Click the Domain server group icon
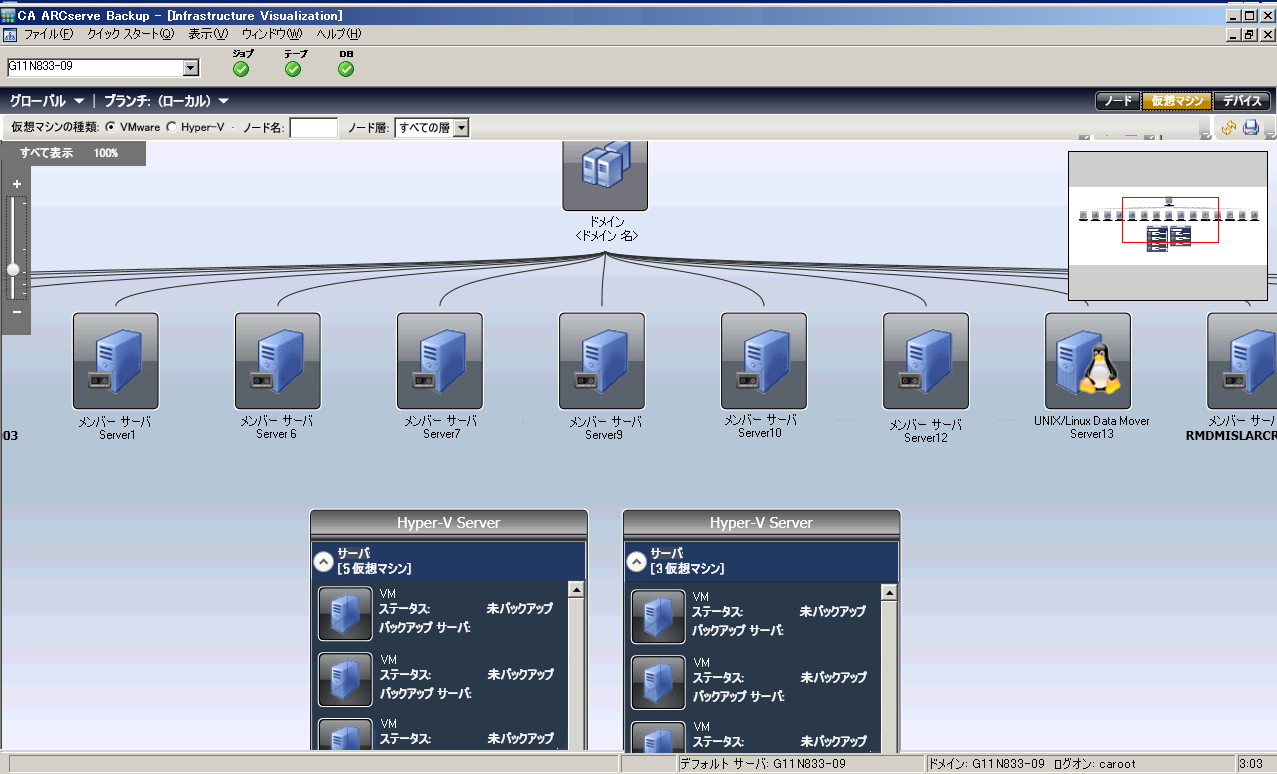 pyautogui.click(x=604, y=174)
